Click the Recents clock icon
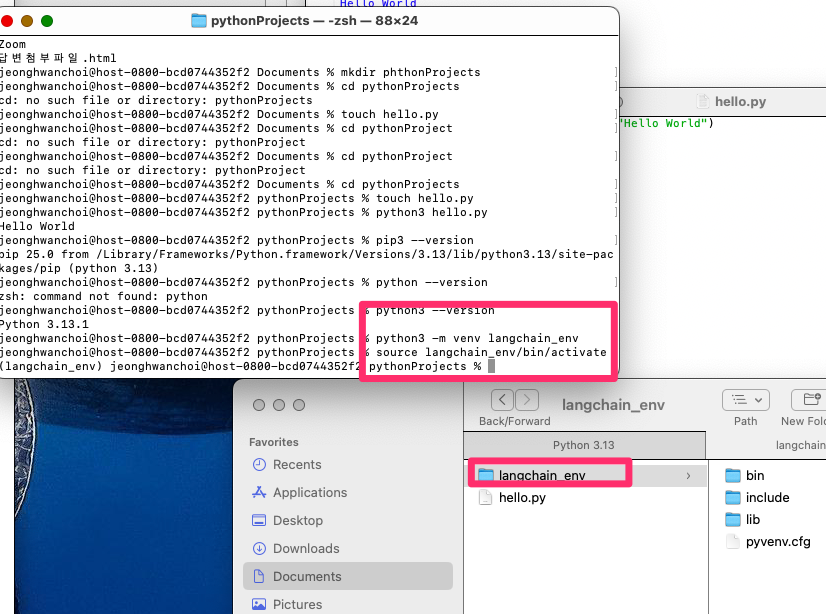 click(x=259, y=464)
